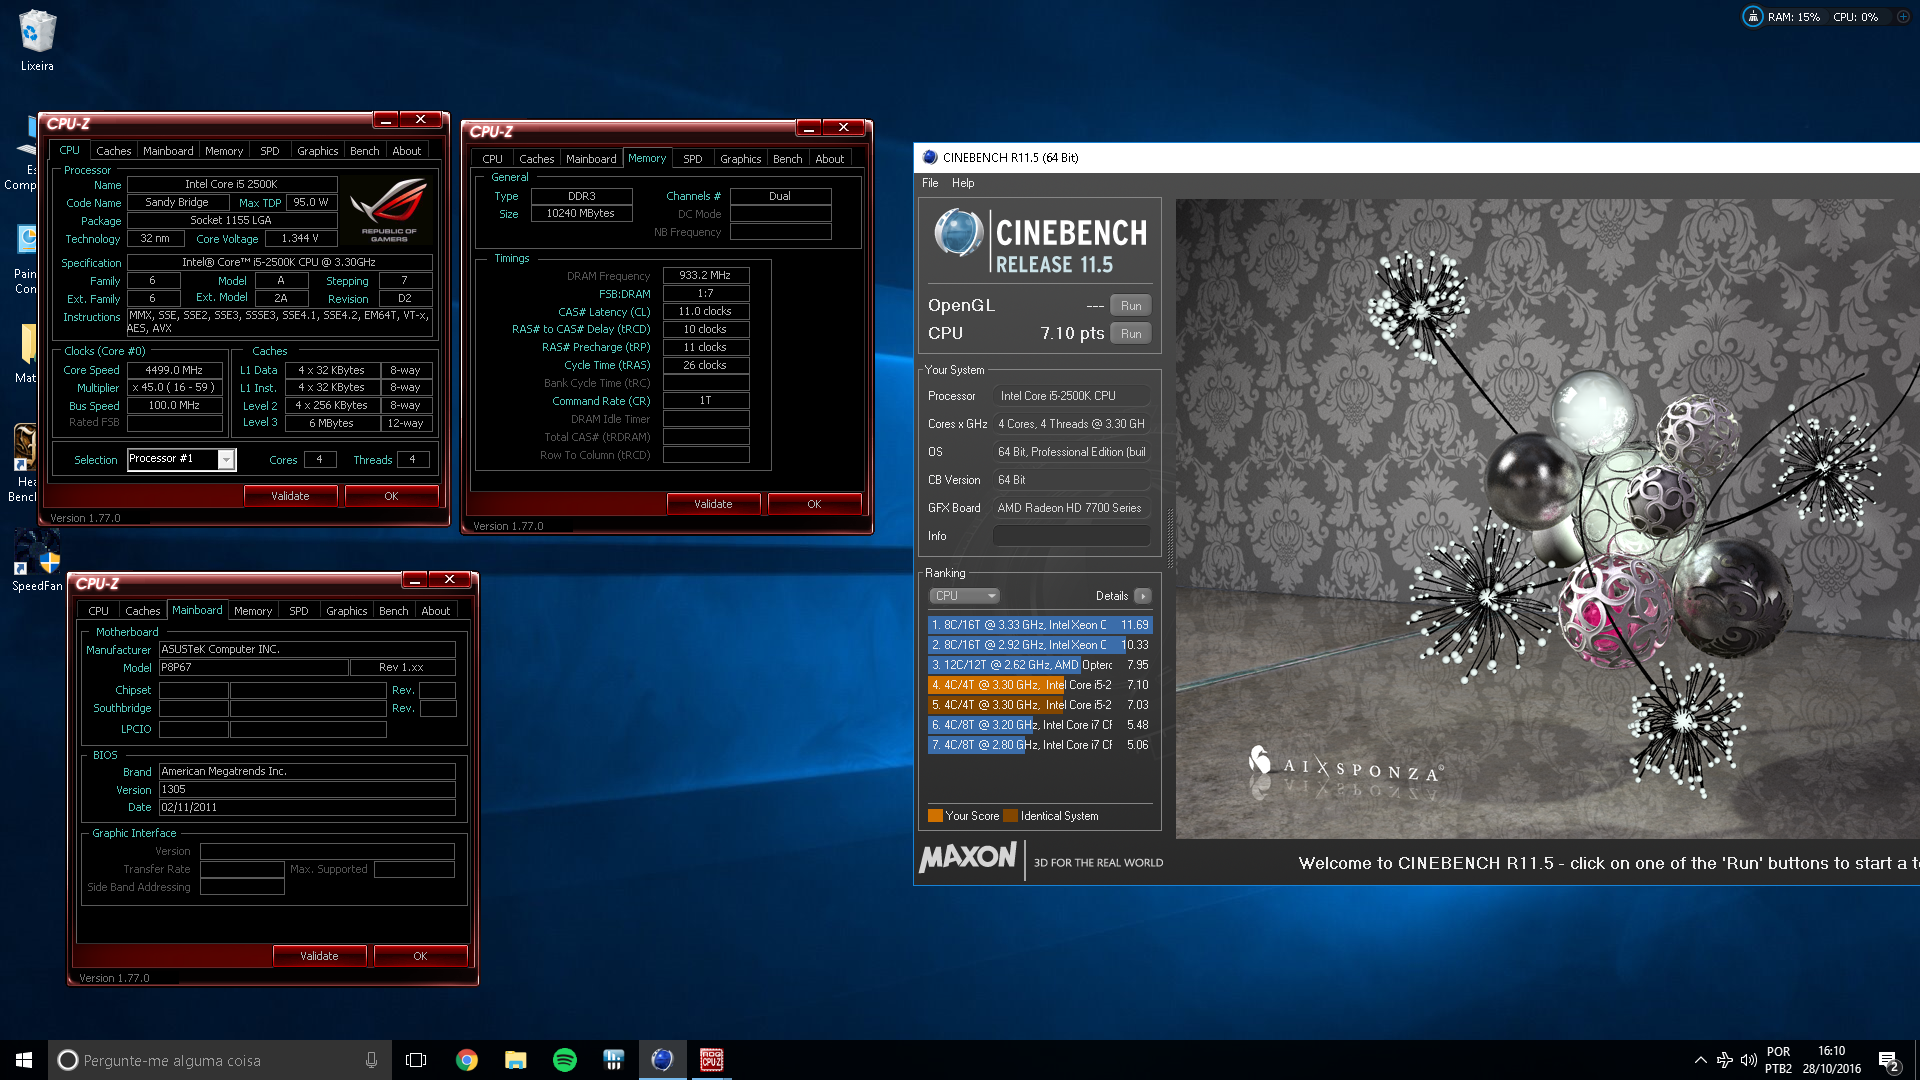
Task: Open the network tray icon
Action: [1725, 1060]
